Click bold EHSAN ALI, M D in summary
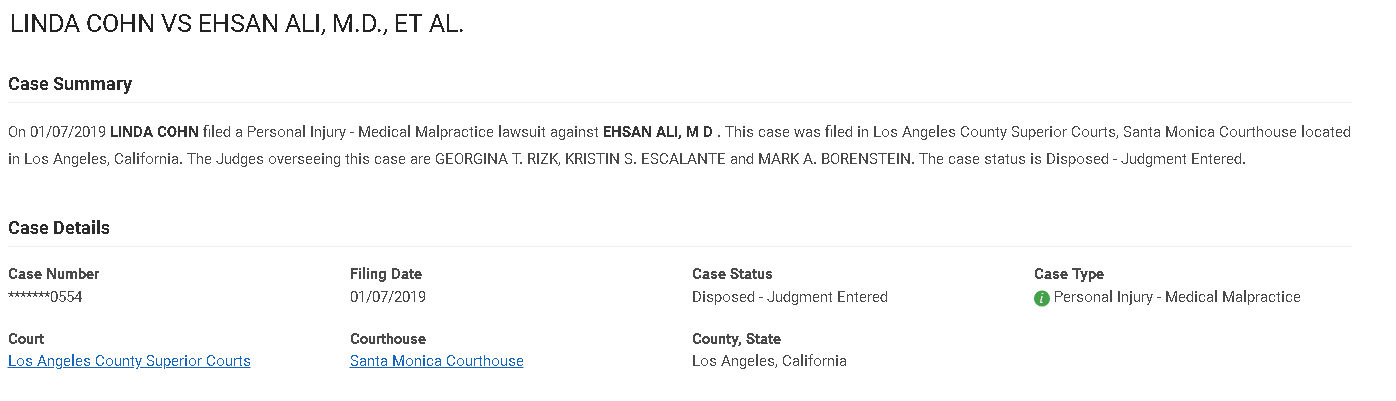 click(660, 132)
